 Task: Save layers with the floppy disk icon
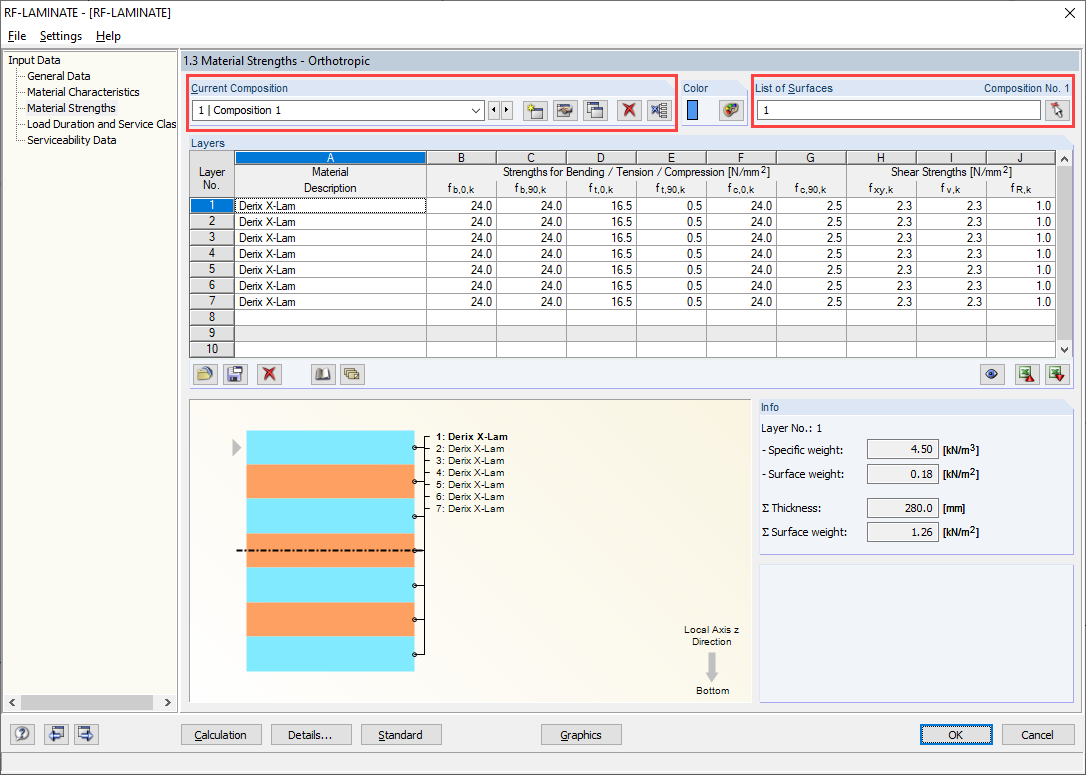(x=235, y=374)
